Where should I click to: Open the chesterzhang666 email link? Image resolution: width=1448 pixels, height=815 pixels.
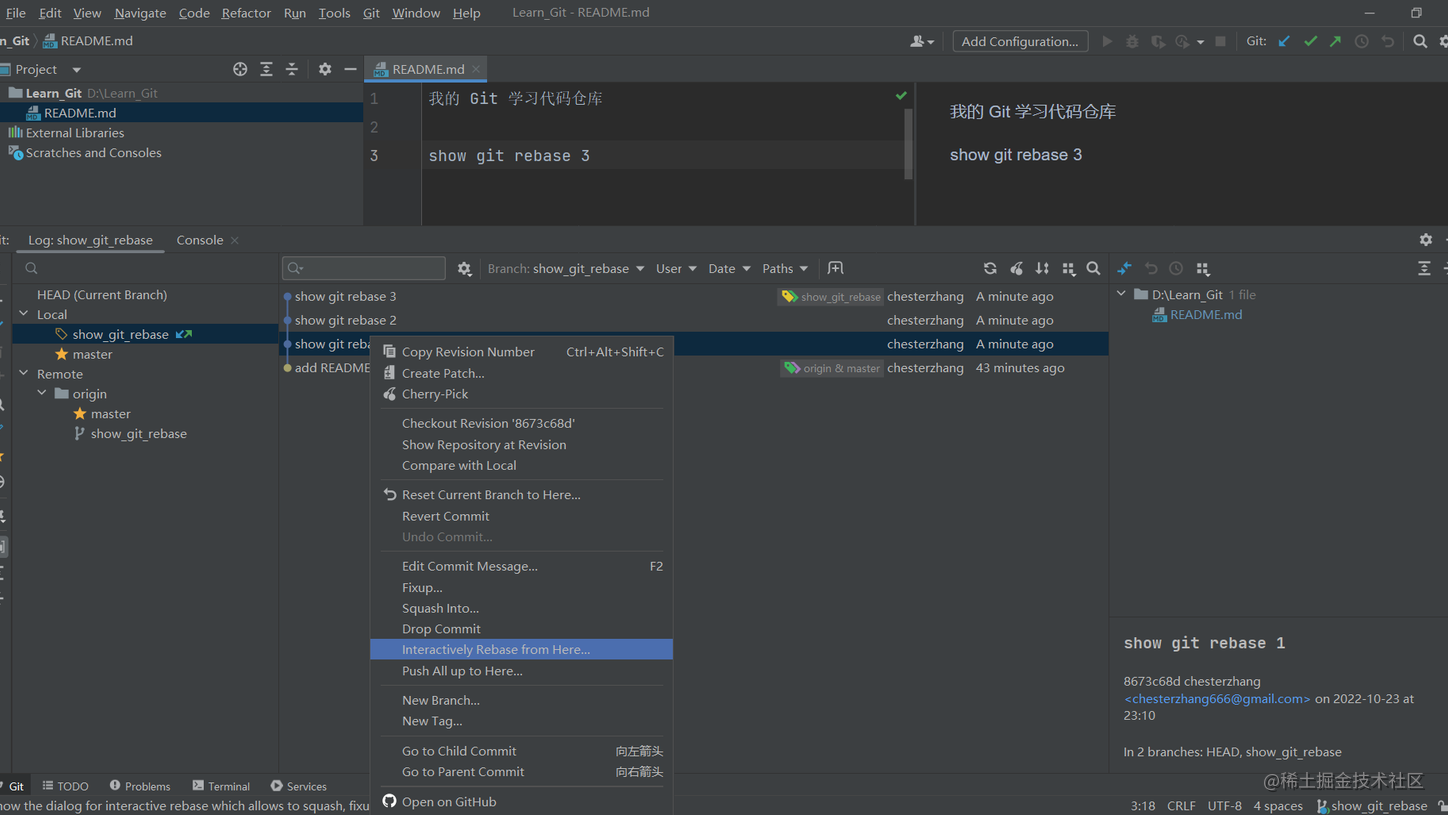1216,698
